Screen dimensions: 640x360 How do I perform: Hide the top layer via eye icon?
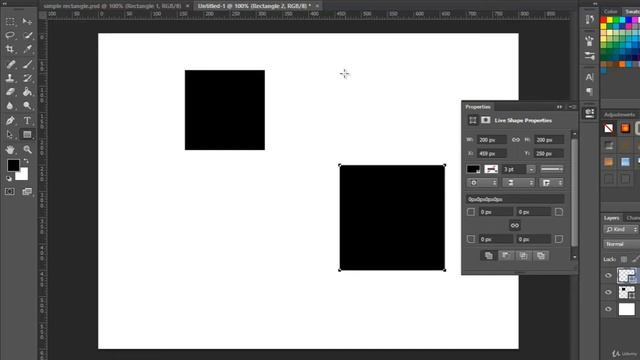608,276
